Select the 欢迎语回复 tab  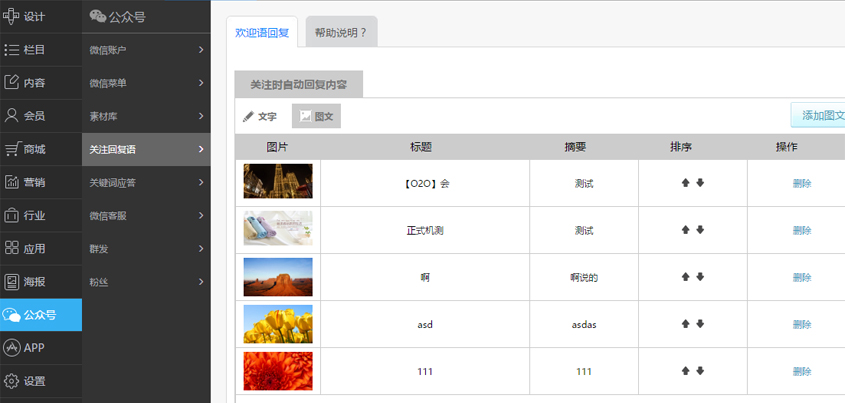coord(262,32)
